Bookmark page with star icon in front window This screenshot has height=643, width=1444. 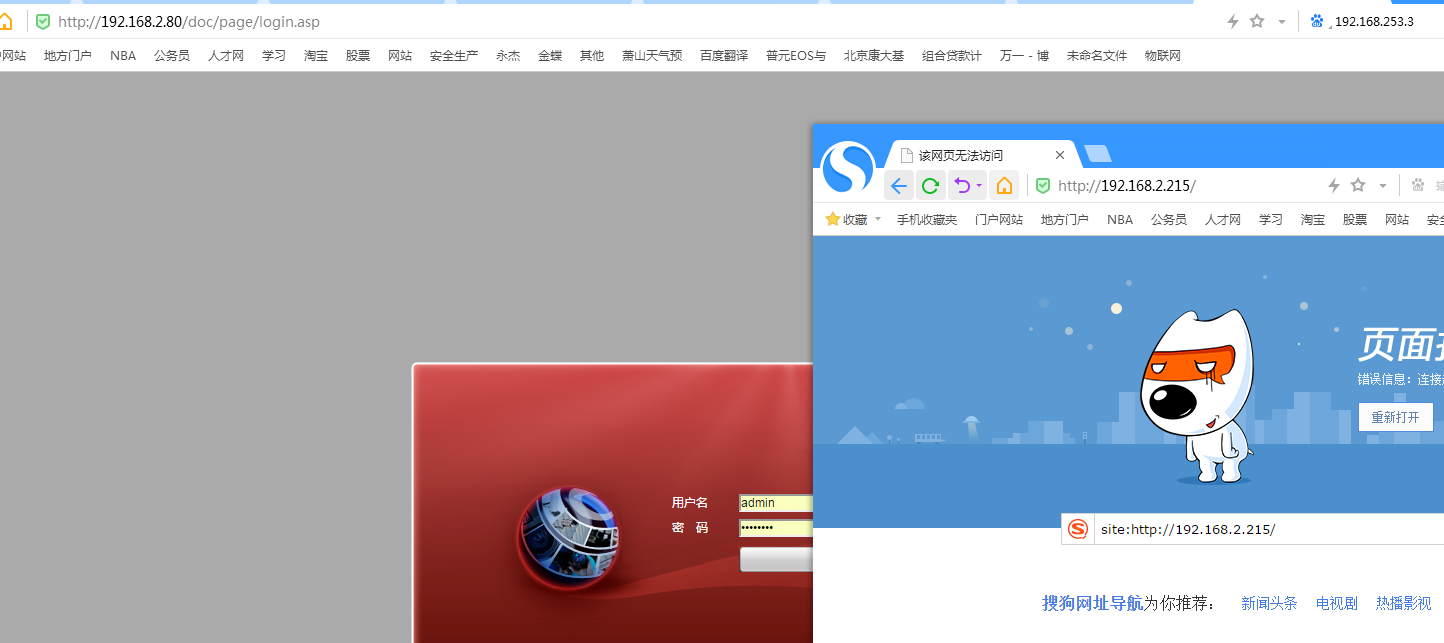[1358, 185]
